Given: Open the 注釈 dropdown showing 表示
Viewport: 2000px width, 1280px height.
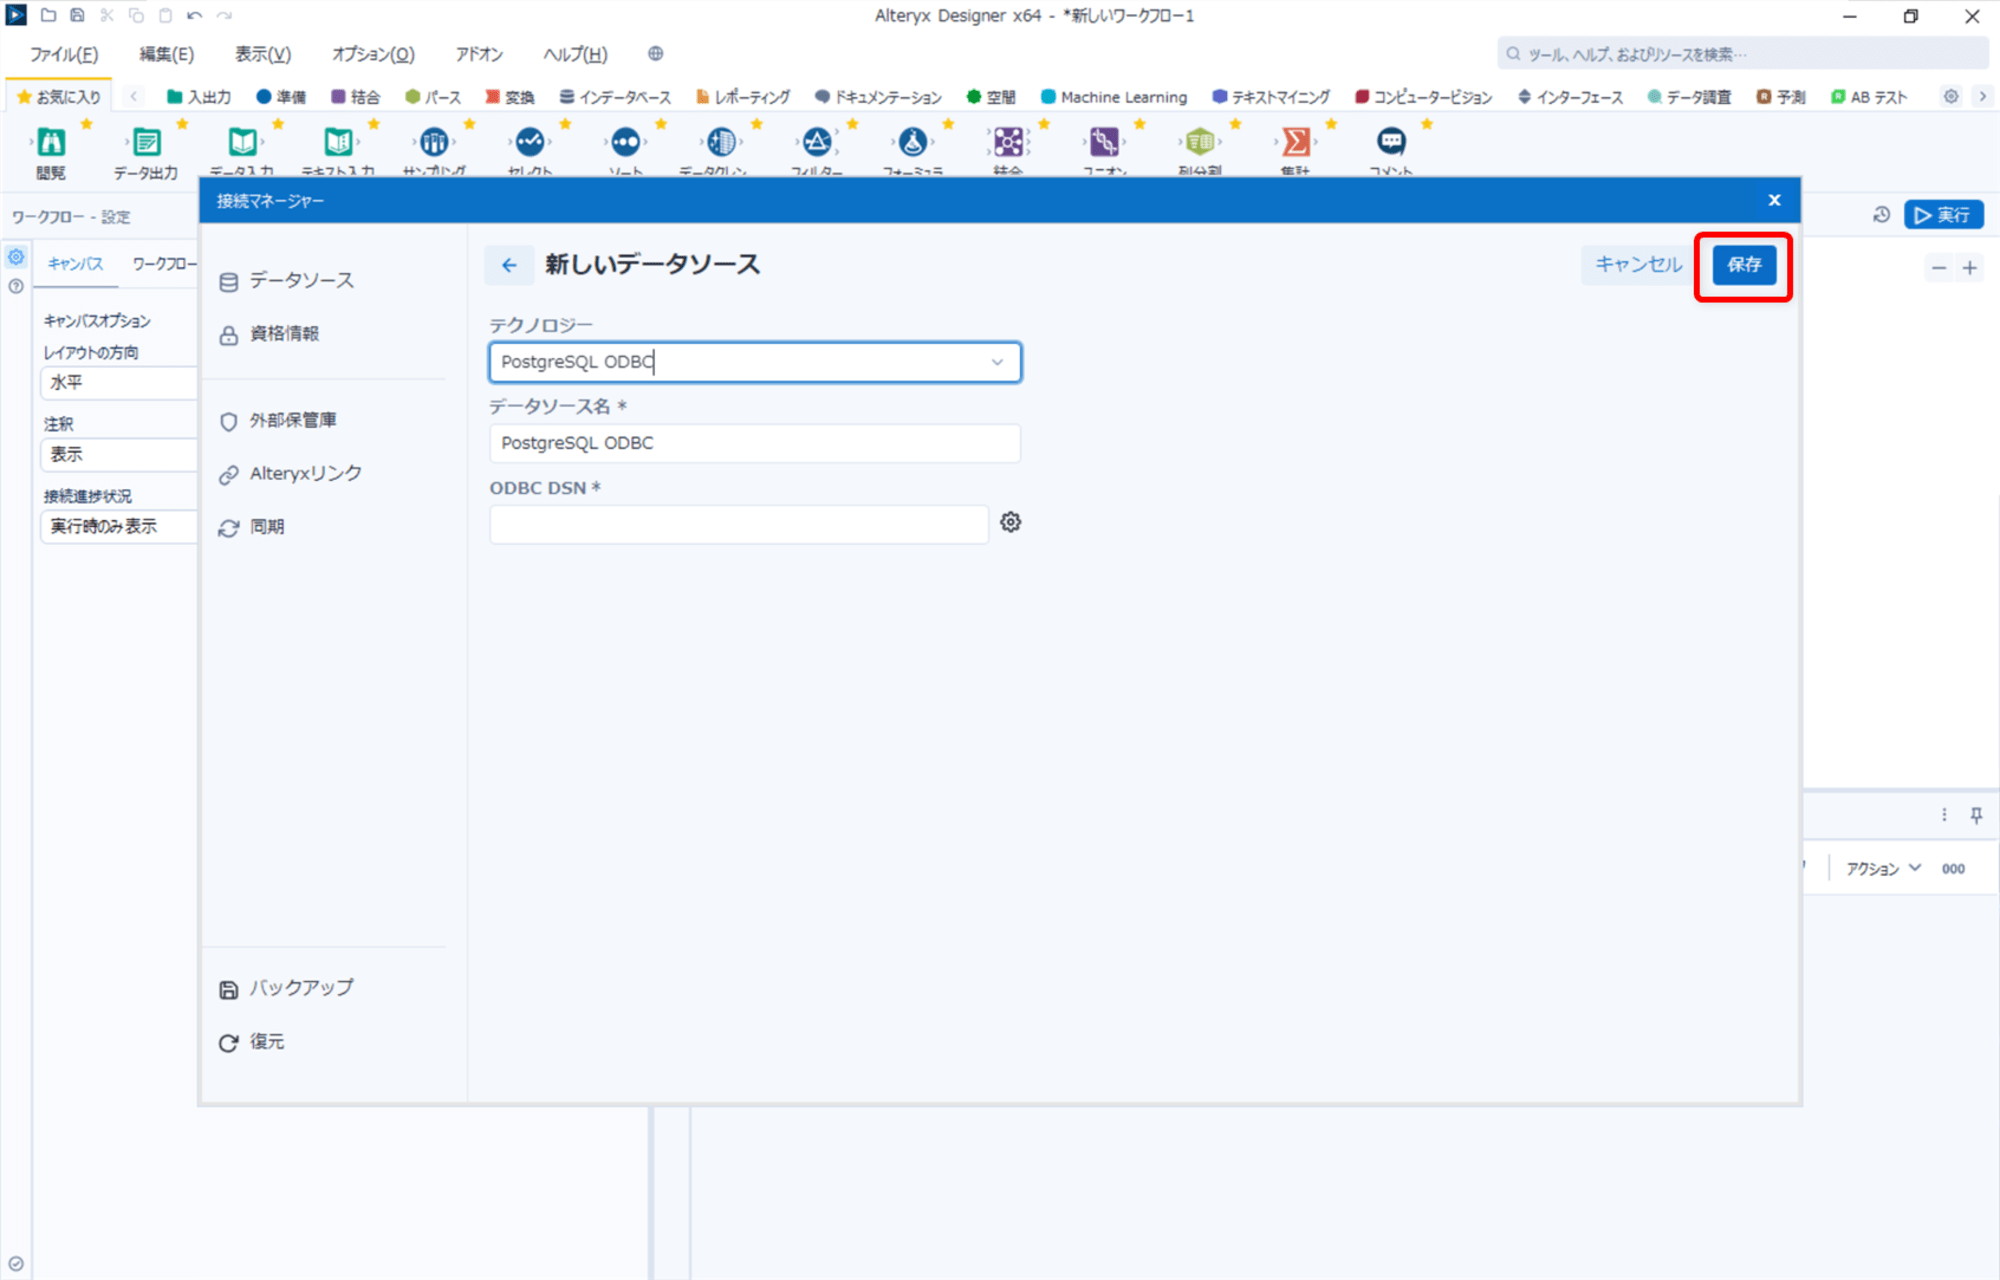Looking at the screenshot, I should [x=119, y=454].
